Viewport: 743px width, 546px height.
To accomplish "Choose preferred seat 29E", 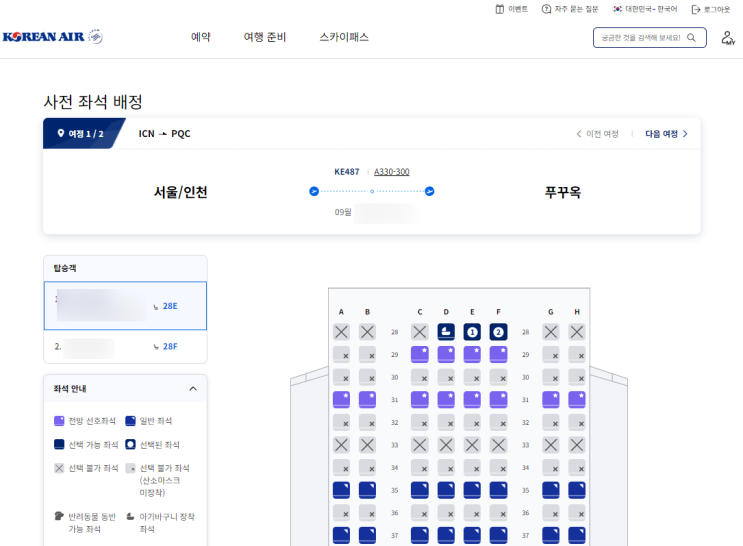I will pyautogui.click(x=472, y=355).
